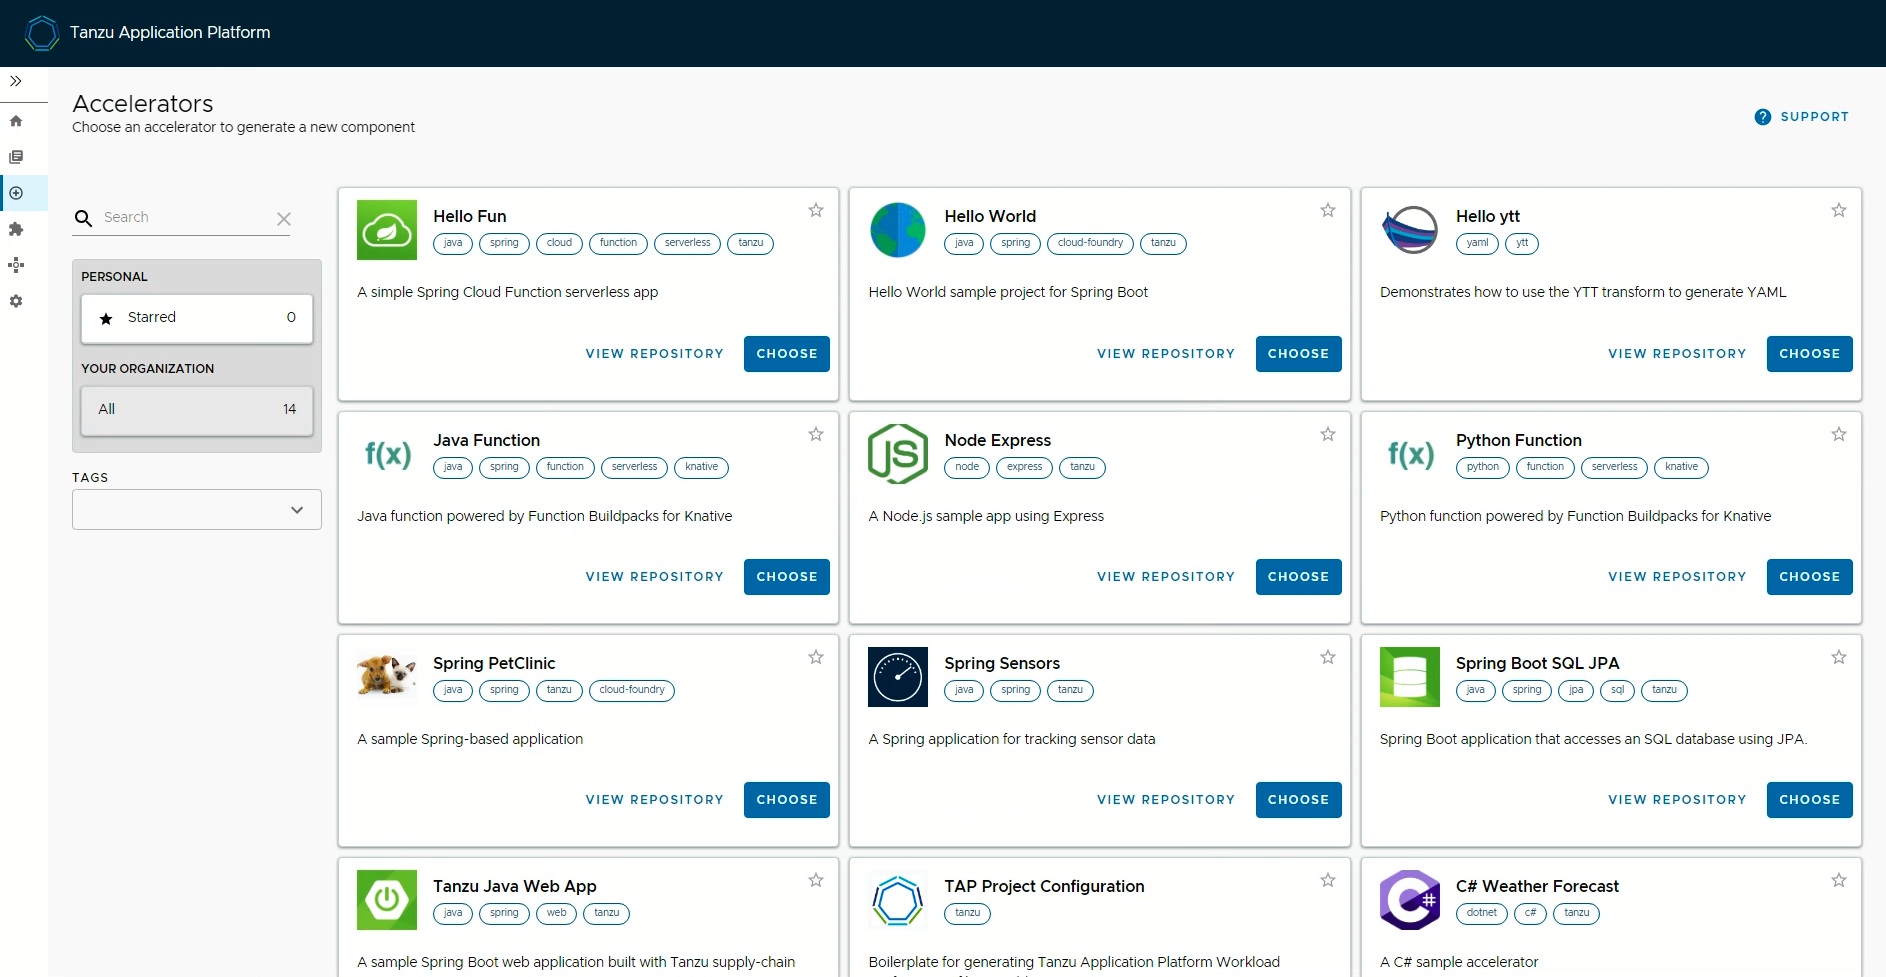Choose the Hello ytt accelerator
Image resolution: width=1886 pixels, height=977 pixels.
tap(1810, 354)
